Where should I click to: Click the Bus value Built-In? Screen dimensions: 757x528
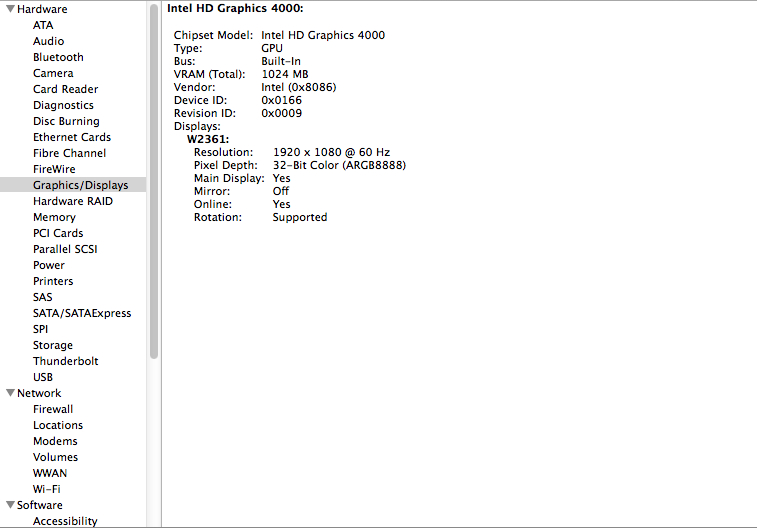[281, 61]
